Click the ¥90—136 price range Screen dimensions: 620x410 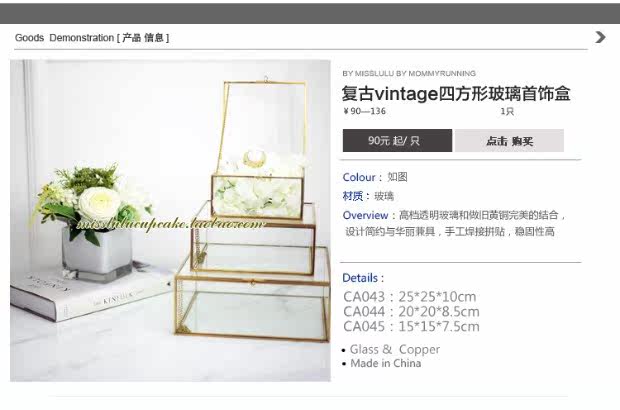364,111
